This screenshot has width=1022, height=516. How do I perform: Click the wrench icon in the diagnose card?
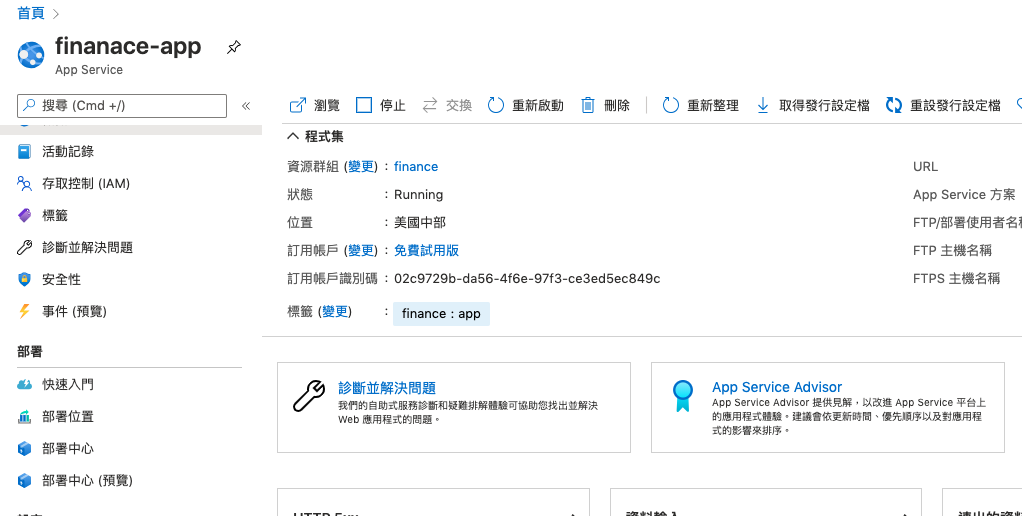coord(308,396)
